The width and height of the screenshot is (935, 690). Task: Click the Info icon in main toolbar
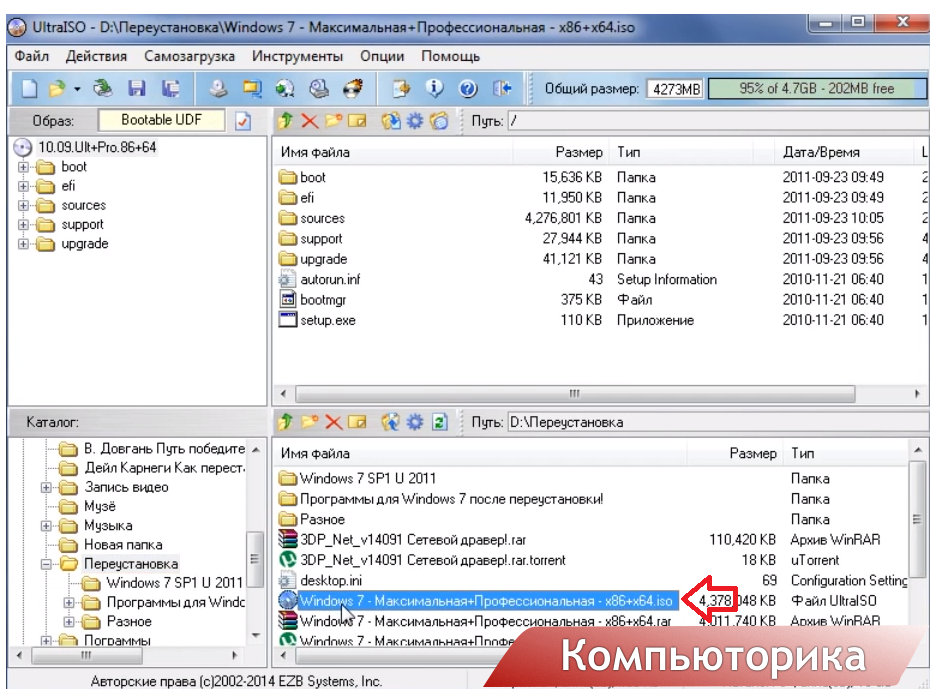point(435,89)
